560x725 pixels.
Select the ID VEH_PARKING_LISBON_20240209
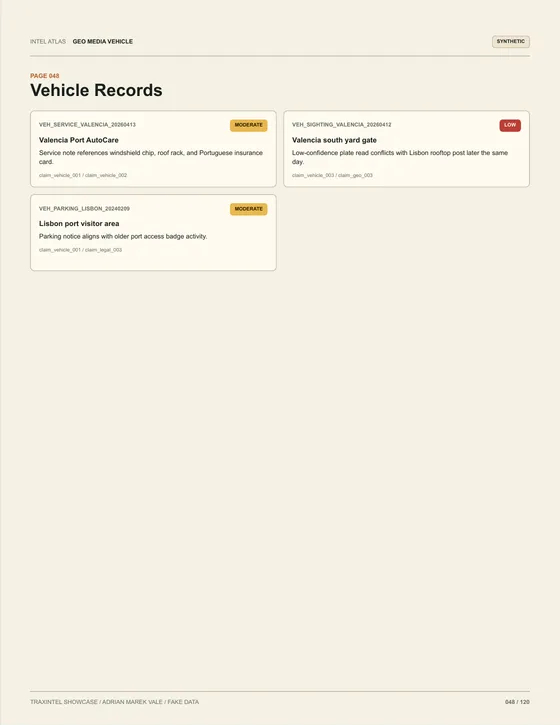(x=84, y=209)
